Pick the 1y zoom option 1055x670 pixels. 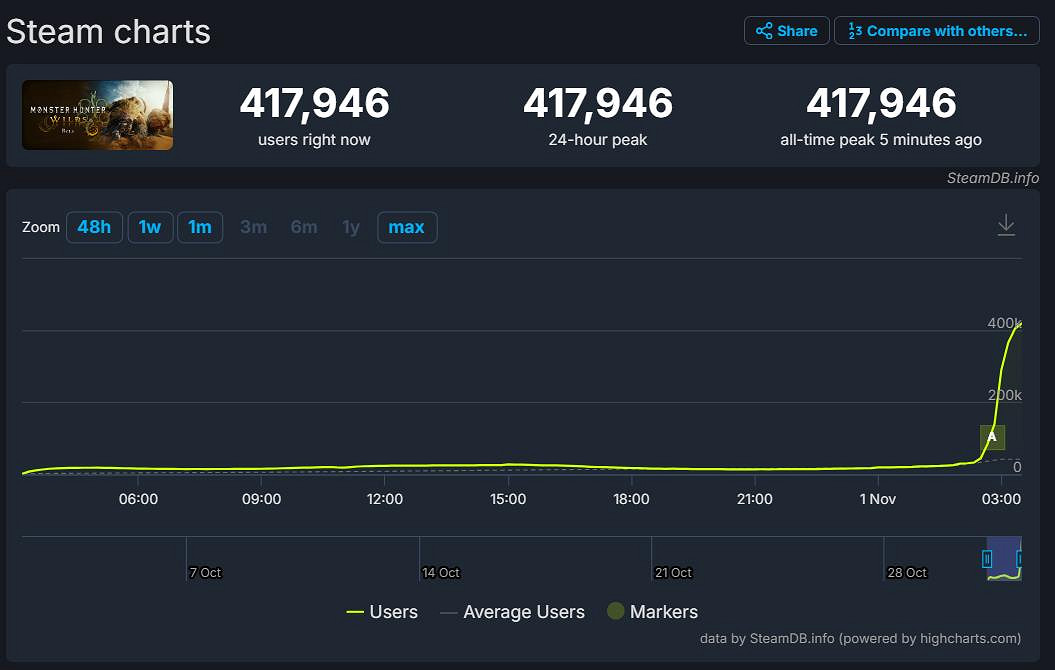351,227
